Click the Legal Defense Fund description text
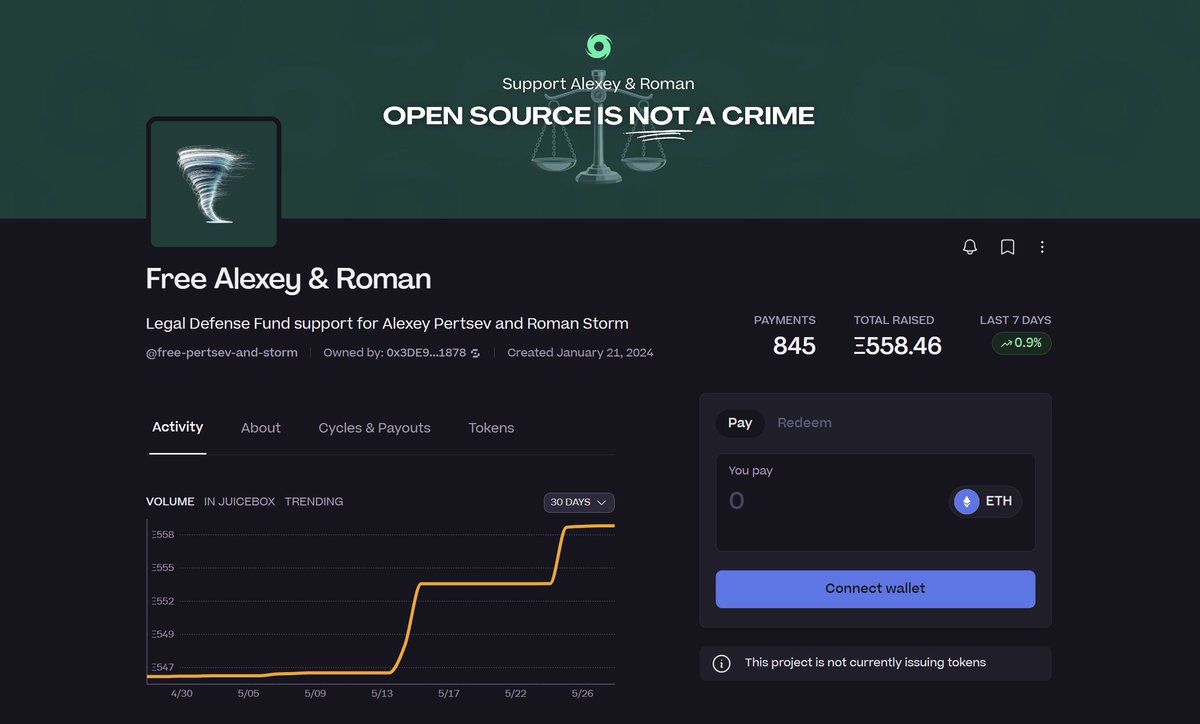Viewport: 1200px width, 724px height. click(387, 323)
